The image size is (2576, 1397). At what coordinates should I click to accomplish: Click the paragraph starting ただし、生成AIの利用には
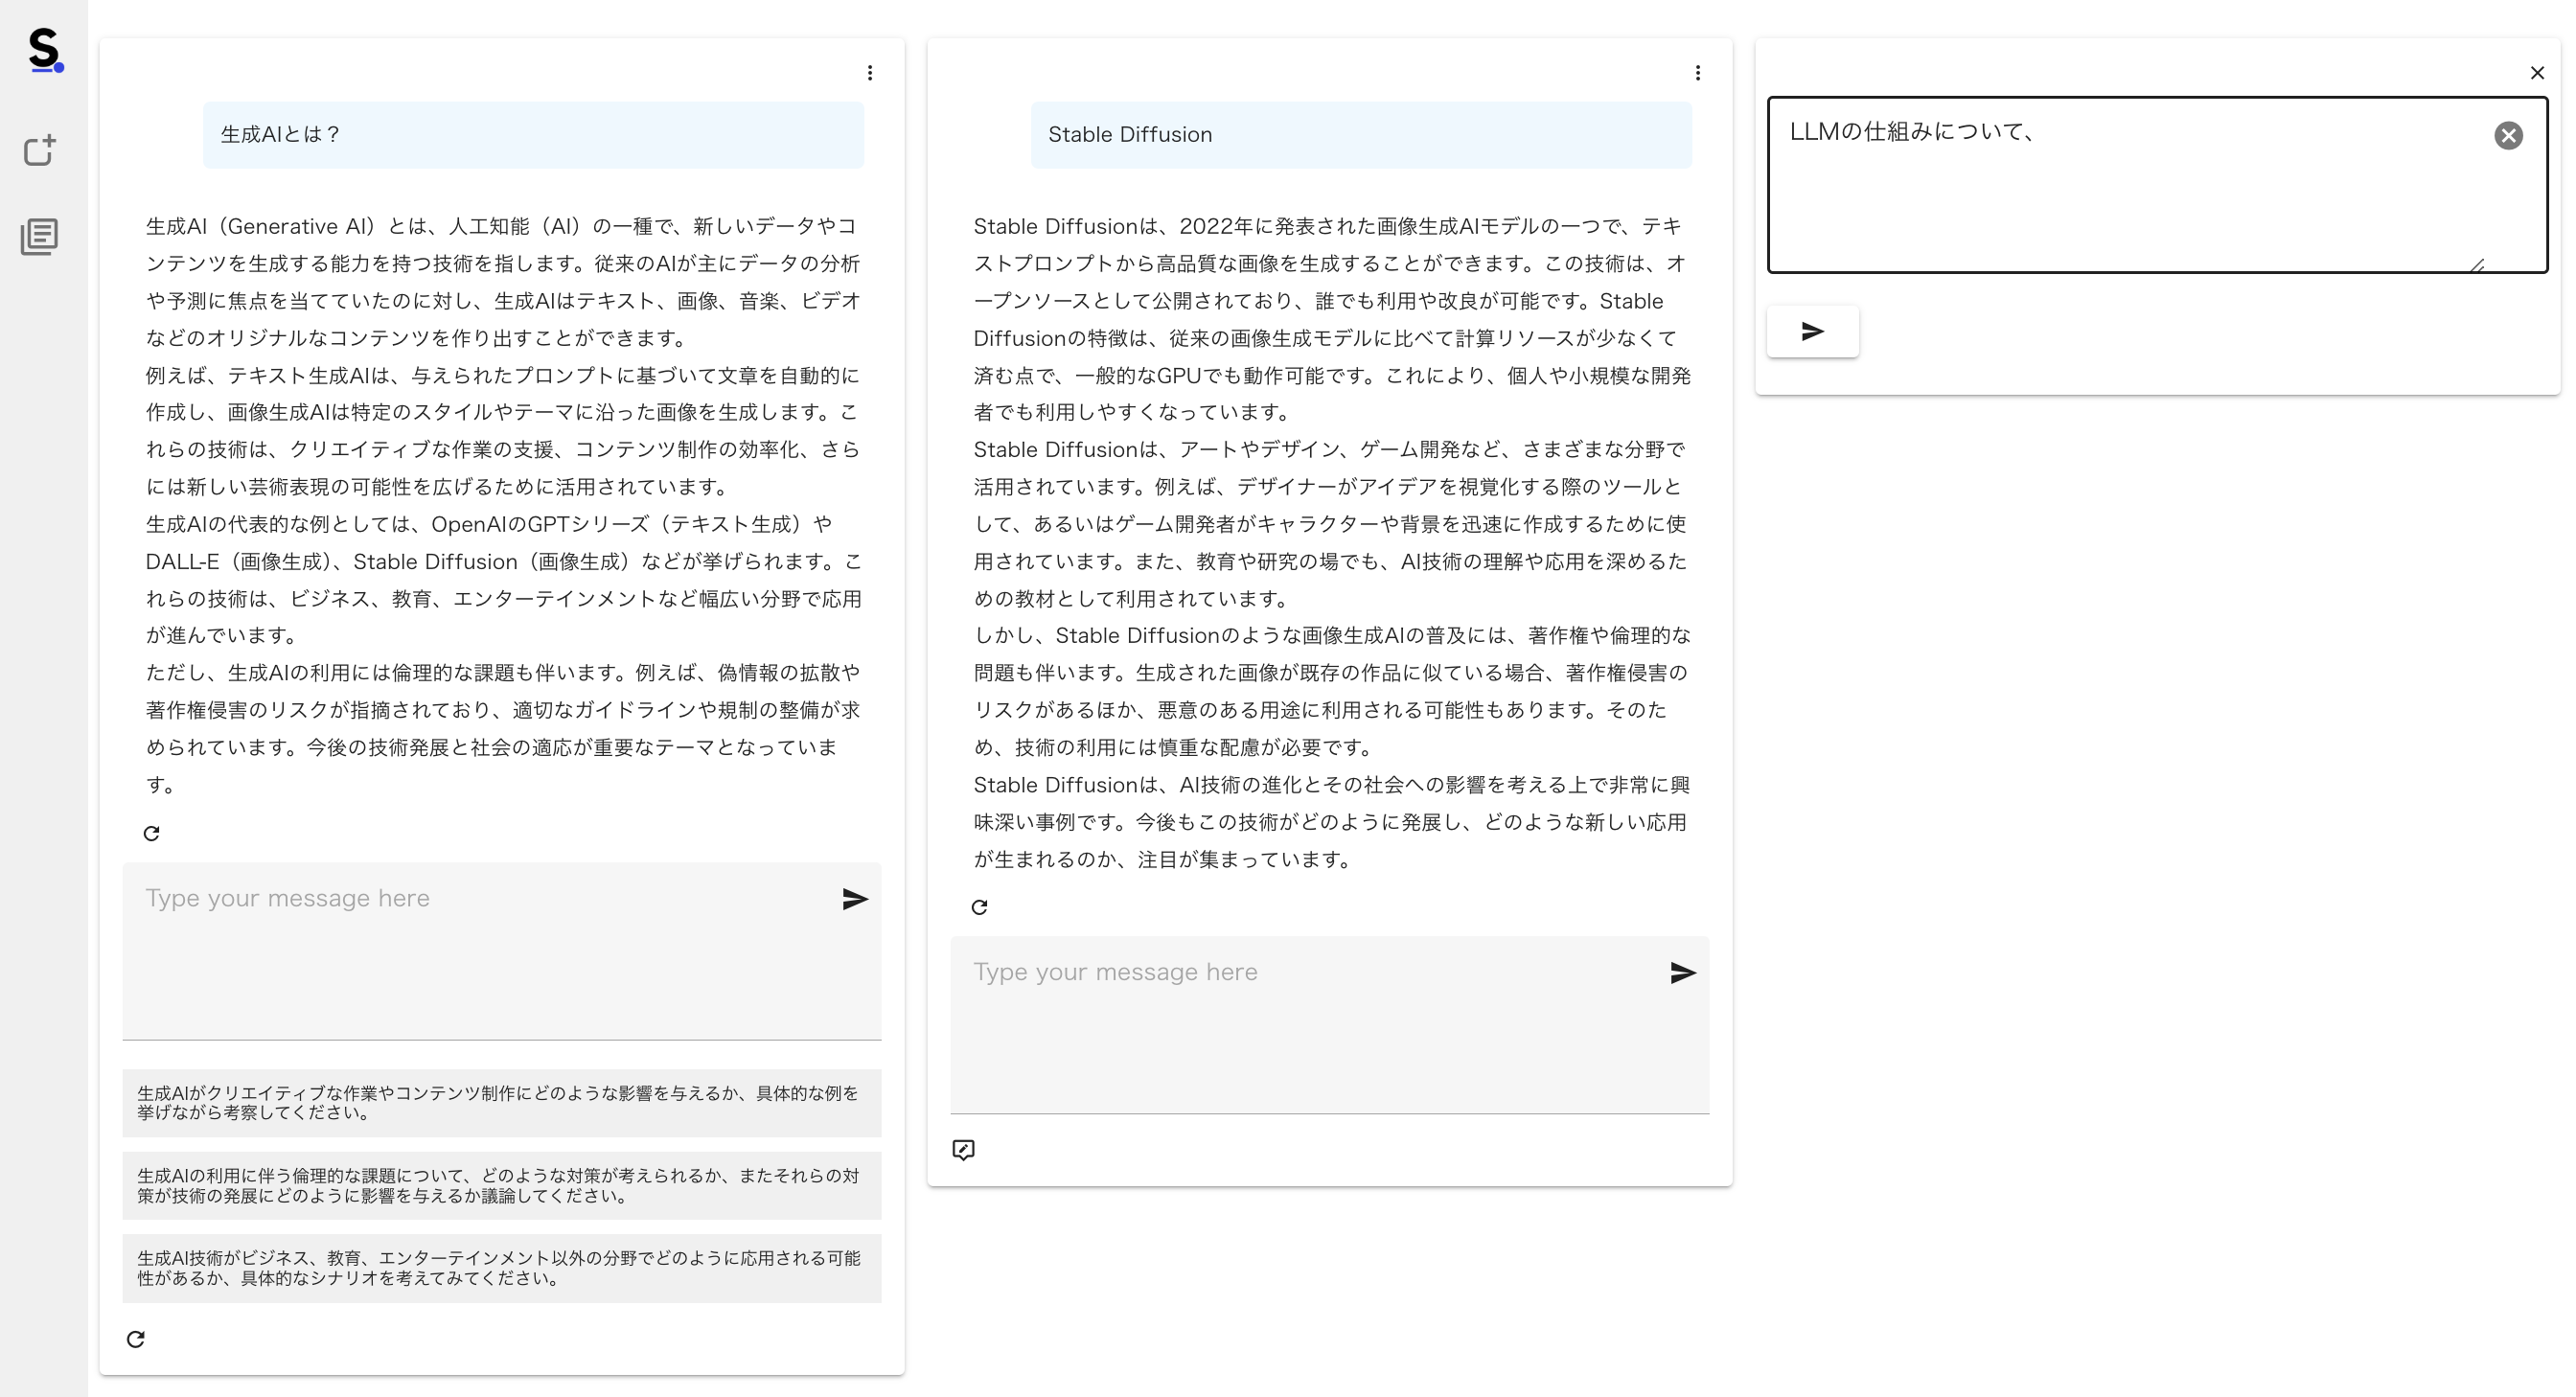tap(503, 729)
